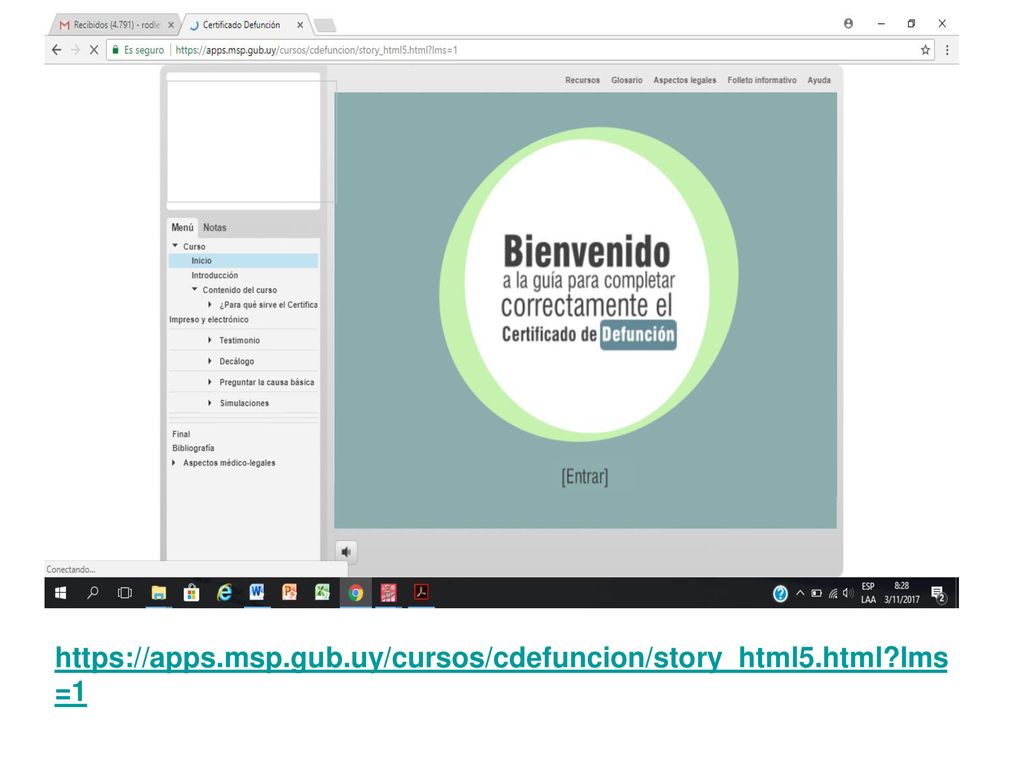Open the red app beside Chrome in taskbar
Image resolution: width=1024 pixels, height=768 pixels.
pyautogui.click(x=389, y=592)
